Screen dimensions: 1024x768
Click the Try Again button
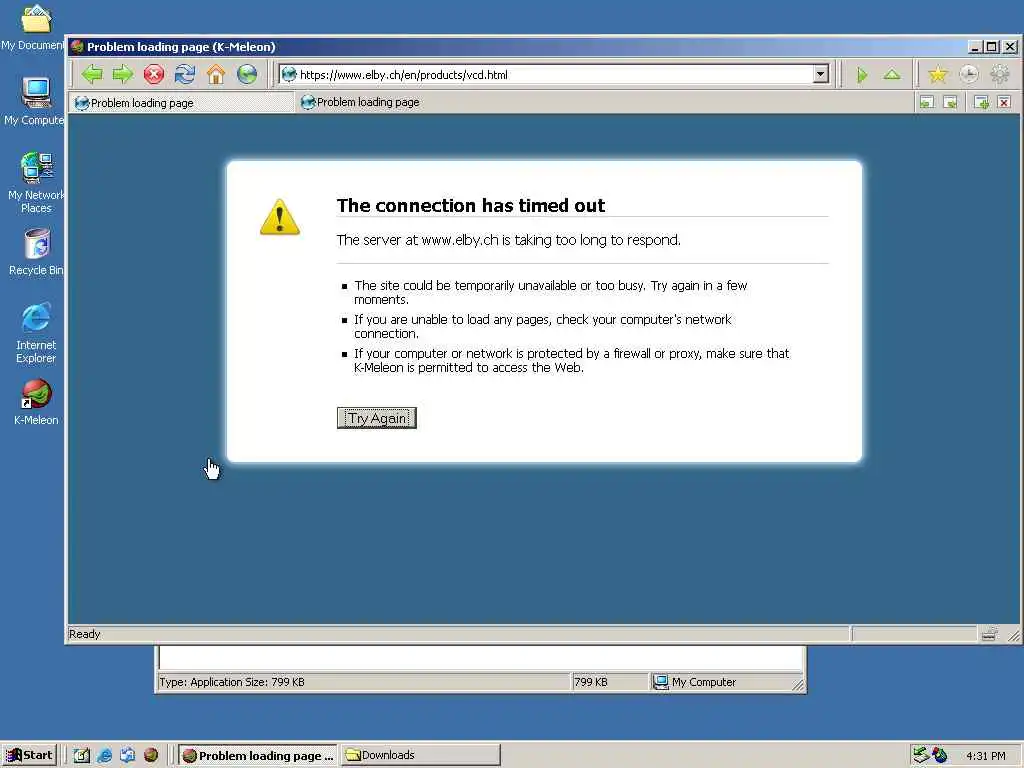pyautogui.click(x=377, y=418)
